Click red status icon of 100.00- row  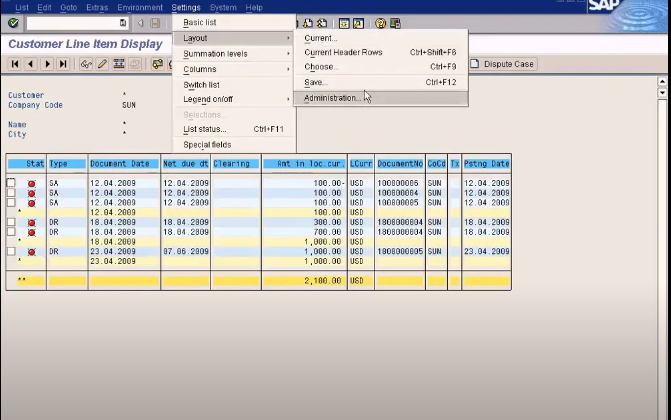pyautogui.click(x=31, y=184)
